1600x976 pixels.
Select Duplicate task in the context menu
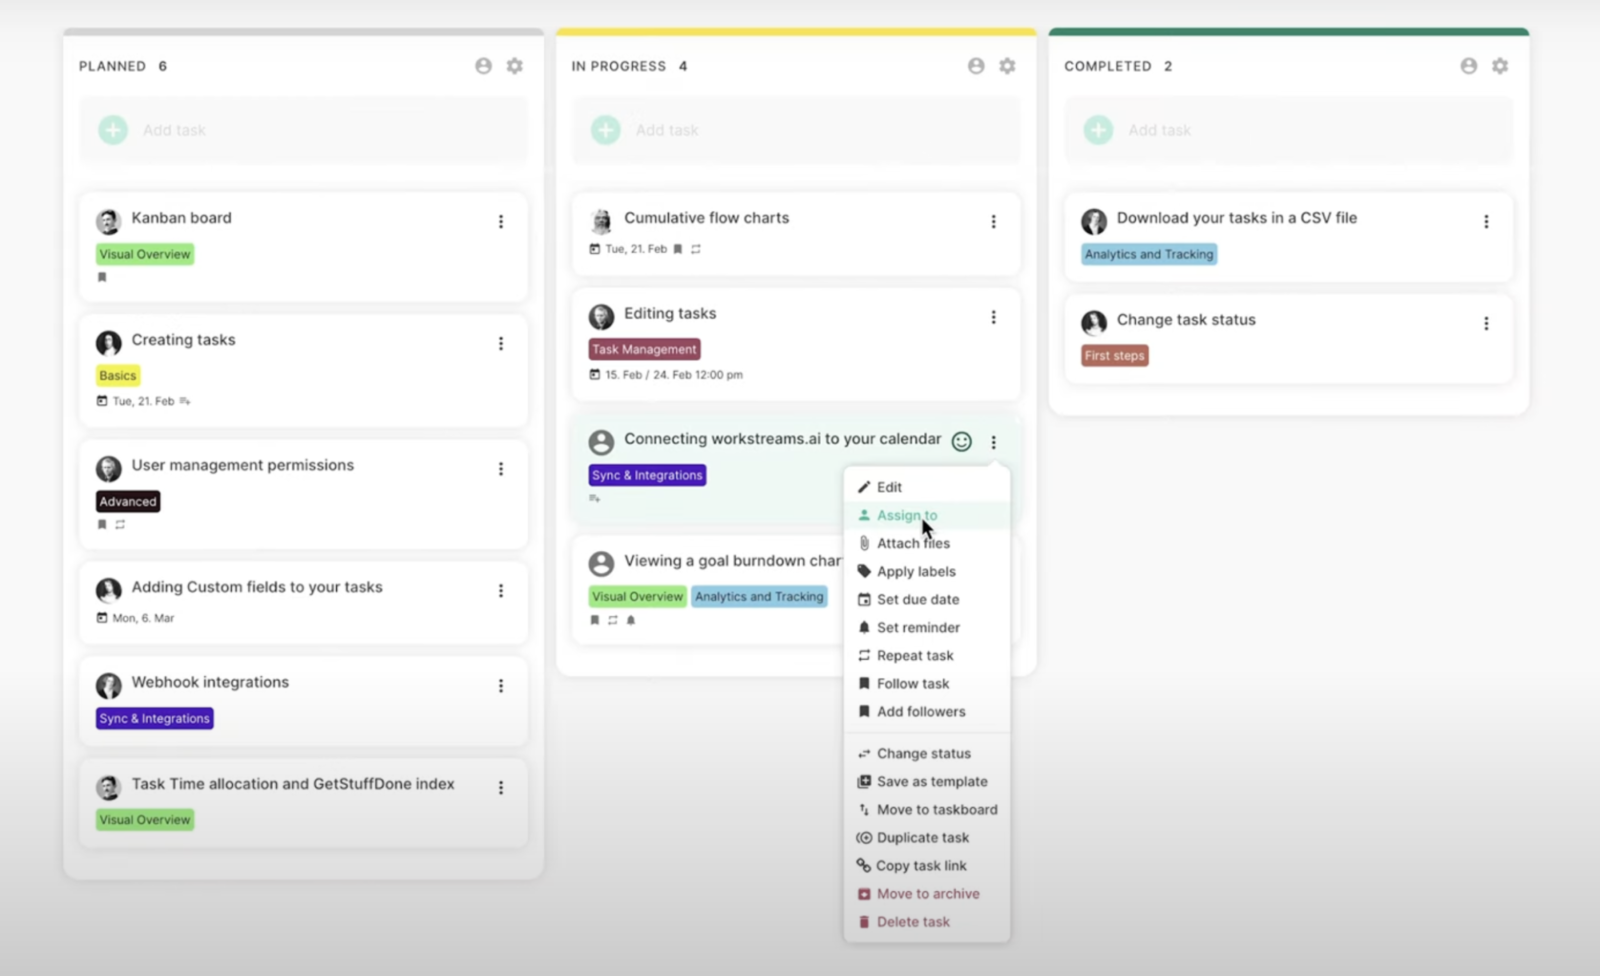pos(922,837)
